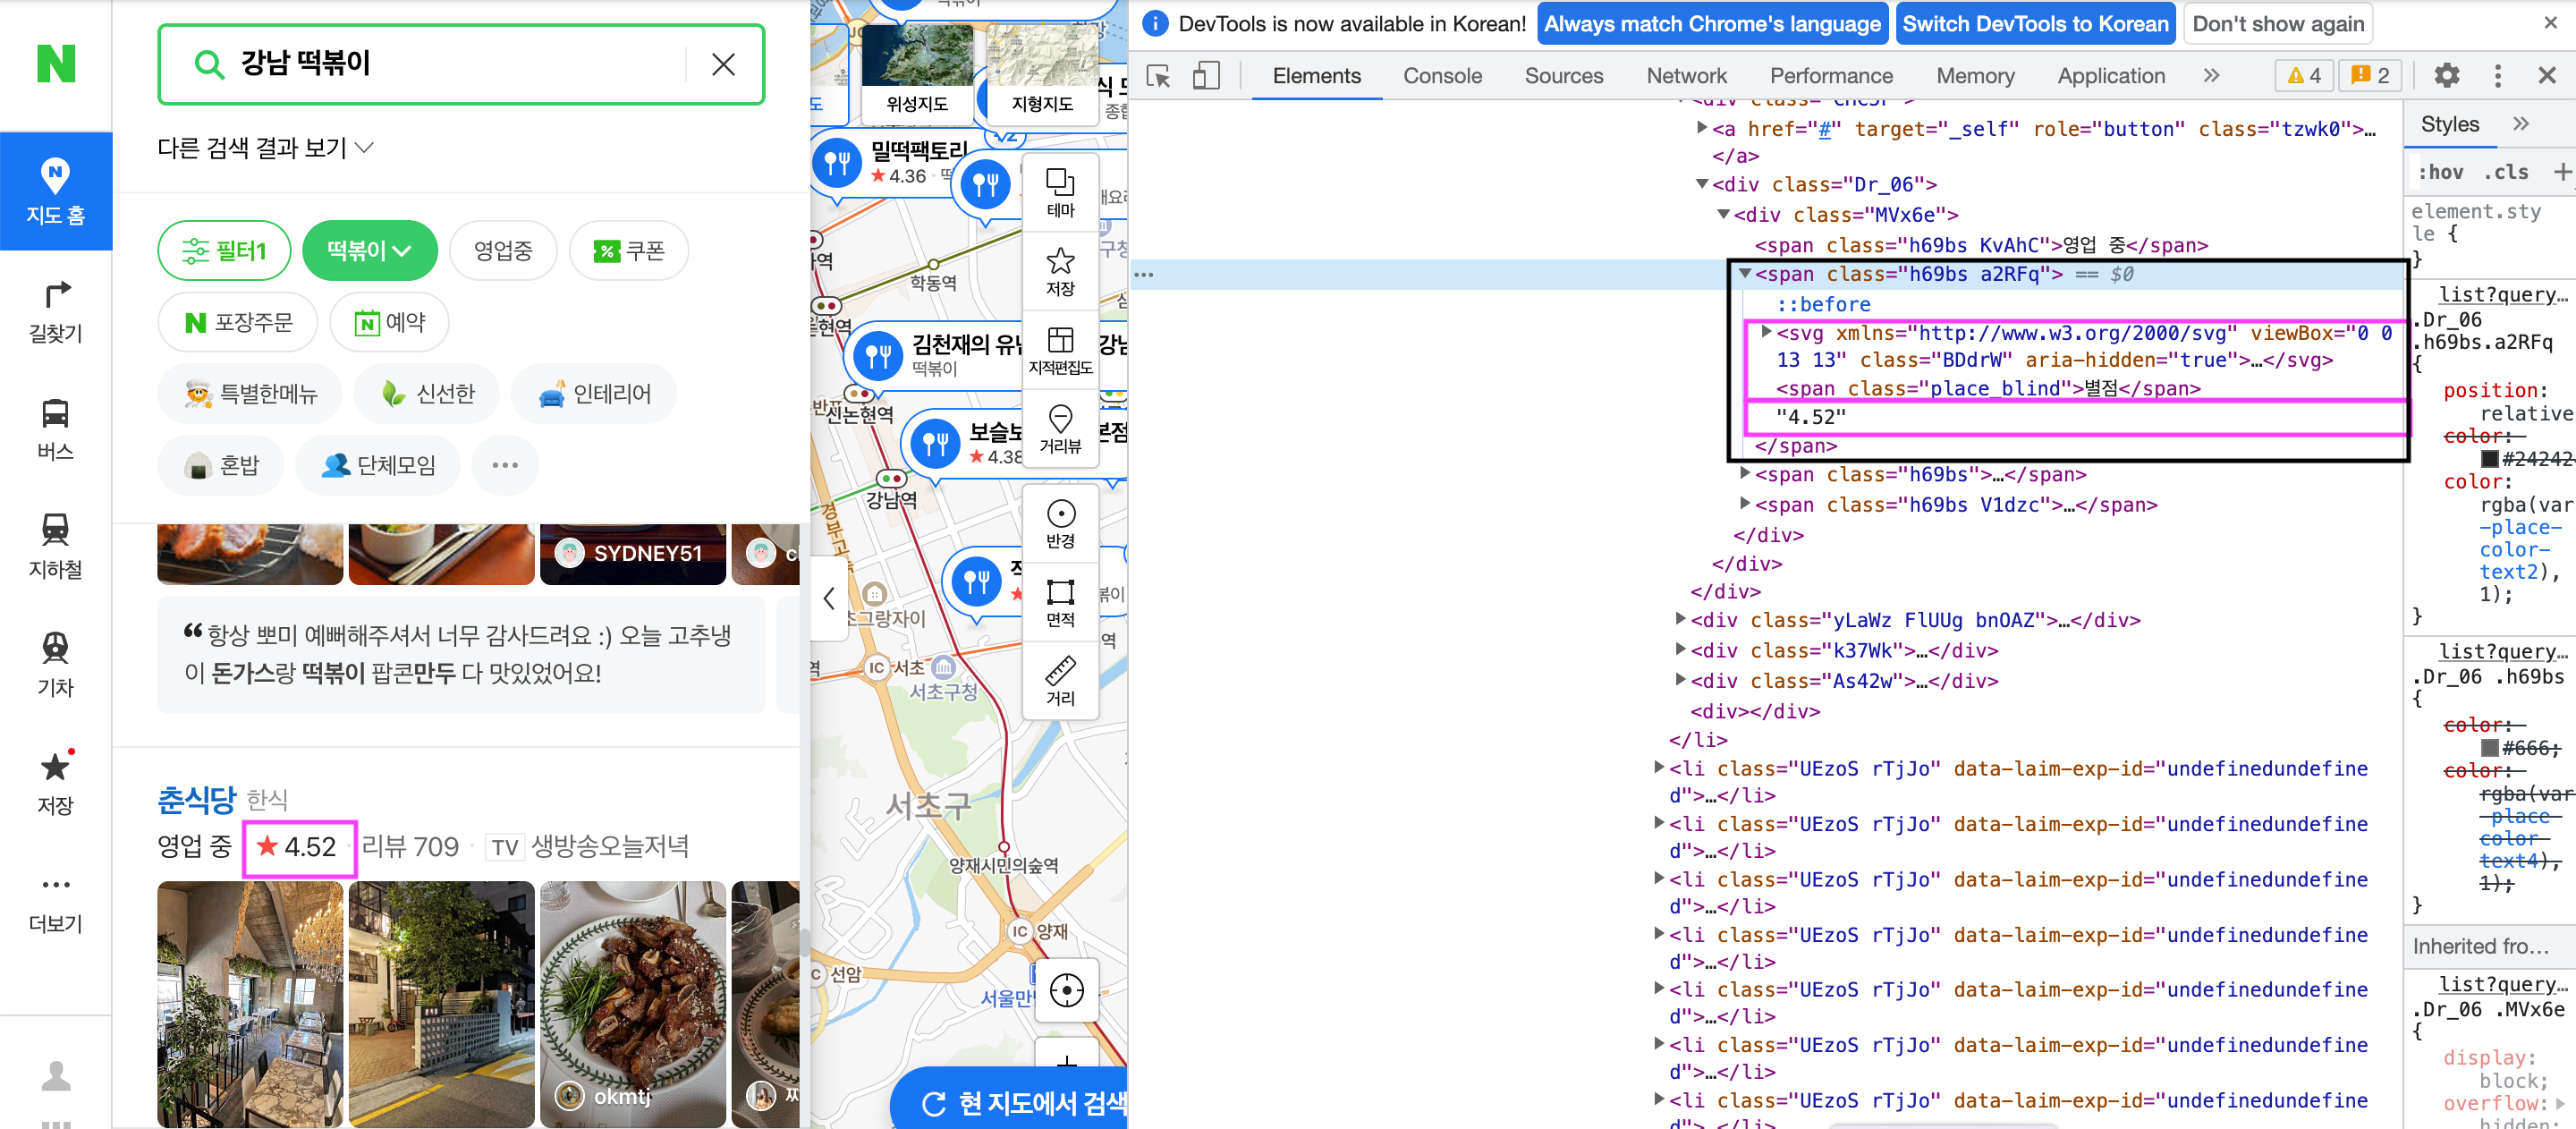Click 리뷰 709 review count

click(x=410, y=847)
